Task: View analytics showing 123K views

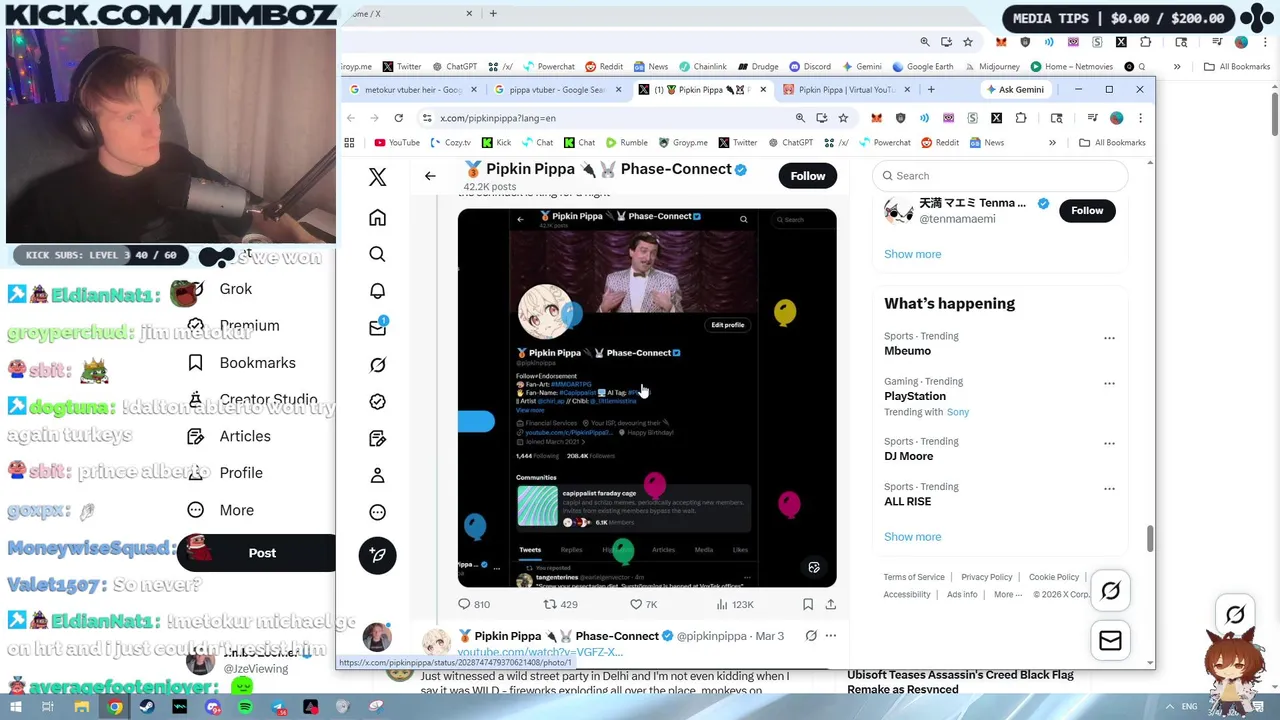Action: (x=735, y=604)
